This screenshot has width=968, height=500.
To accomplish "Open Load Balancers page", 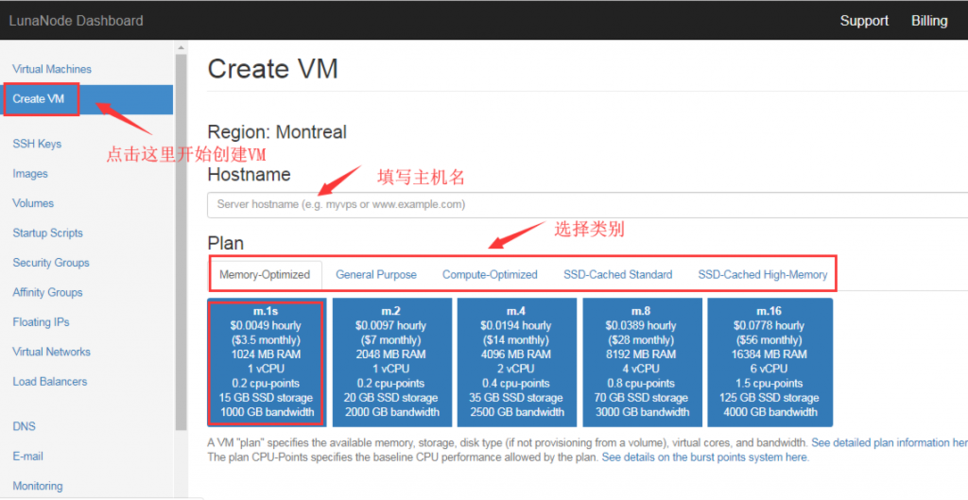I will (x=49, y=381).
